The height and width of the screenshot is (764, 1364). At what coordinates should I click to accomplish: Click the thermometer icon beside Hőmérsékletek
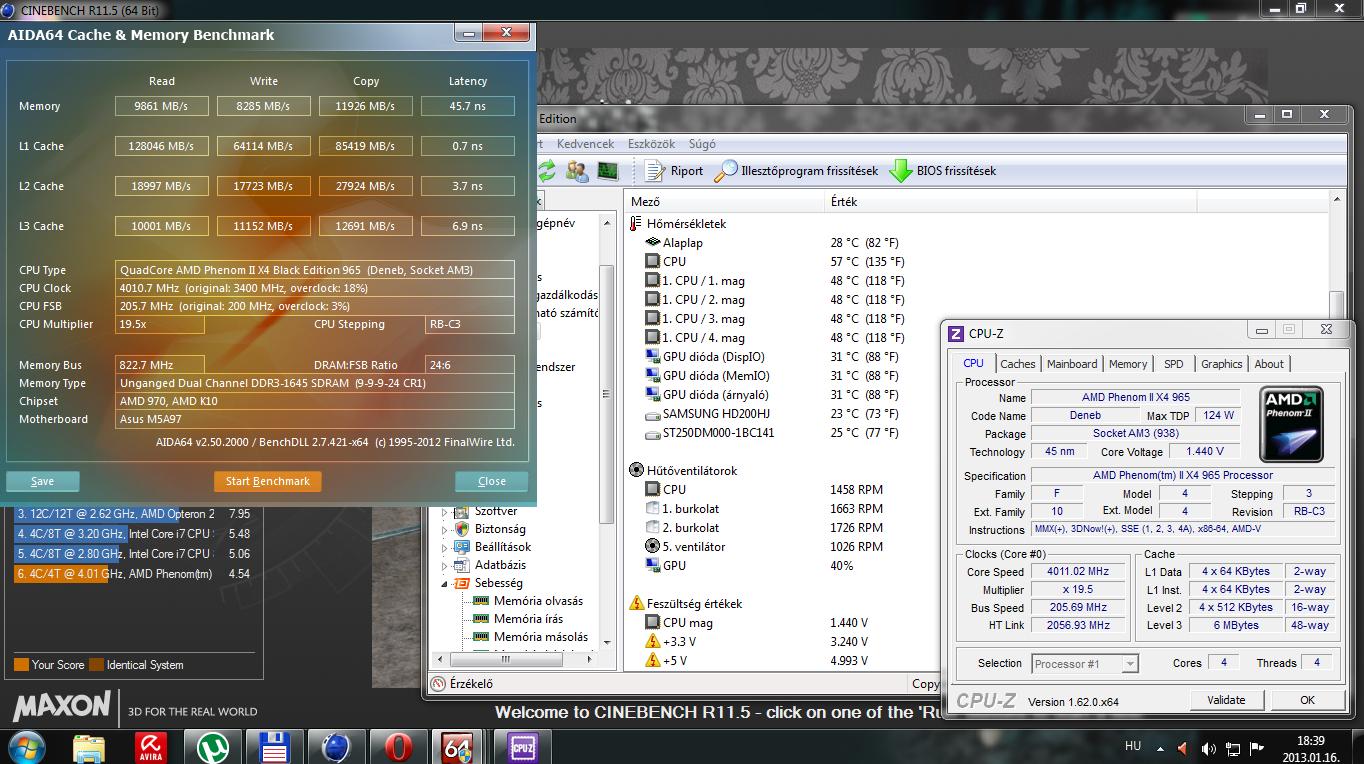pos(636,224)
